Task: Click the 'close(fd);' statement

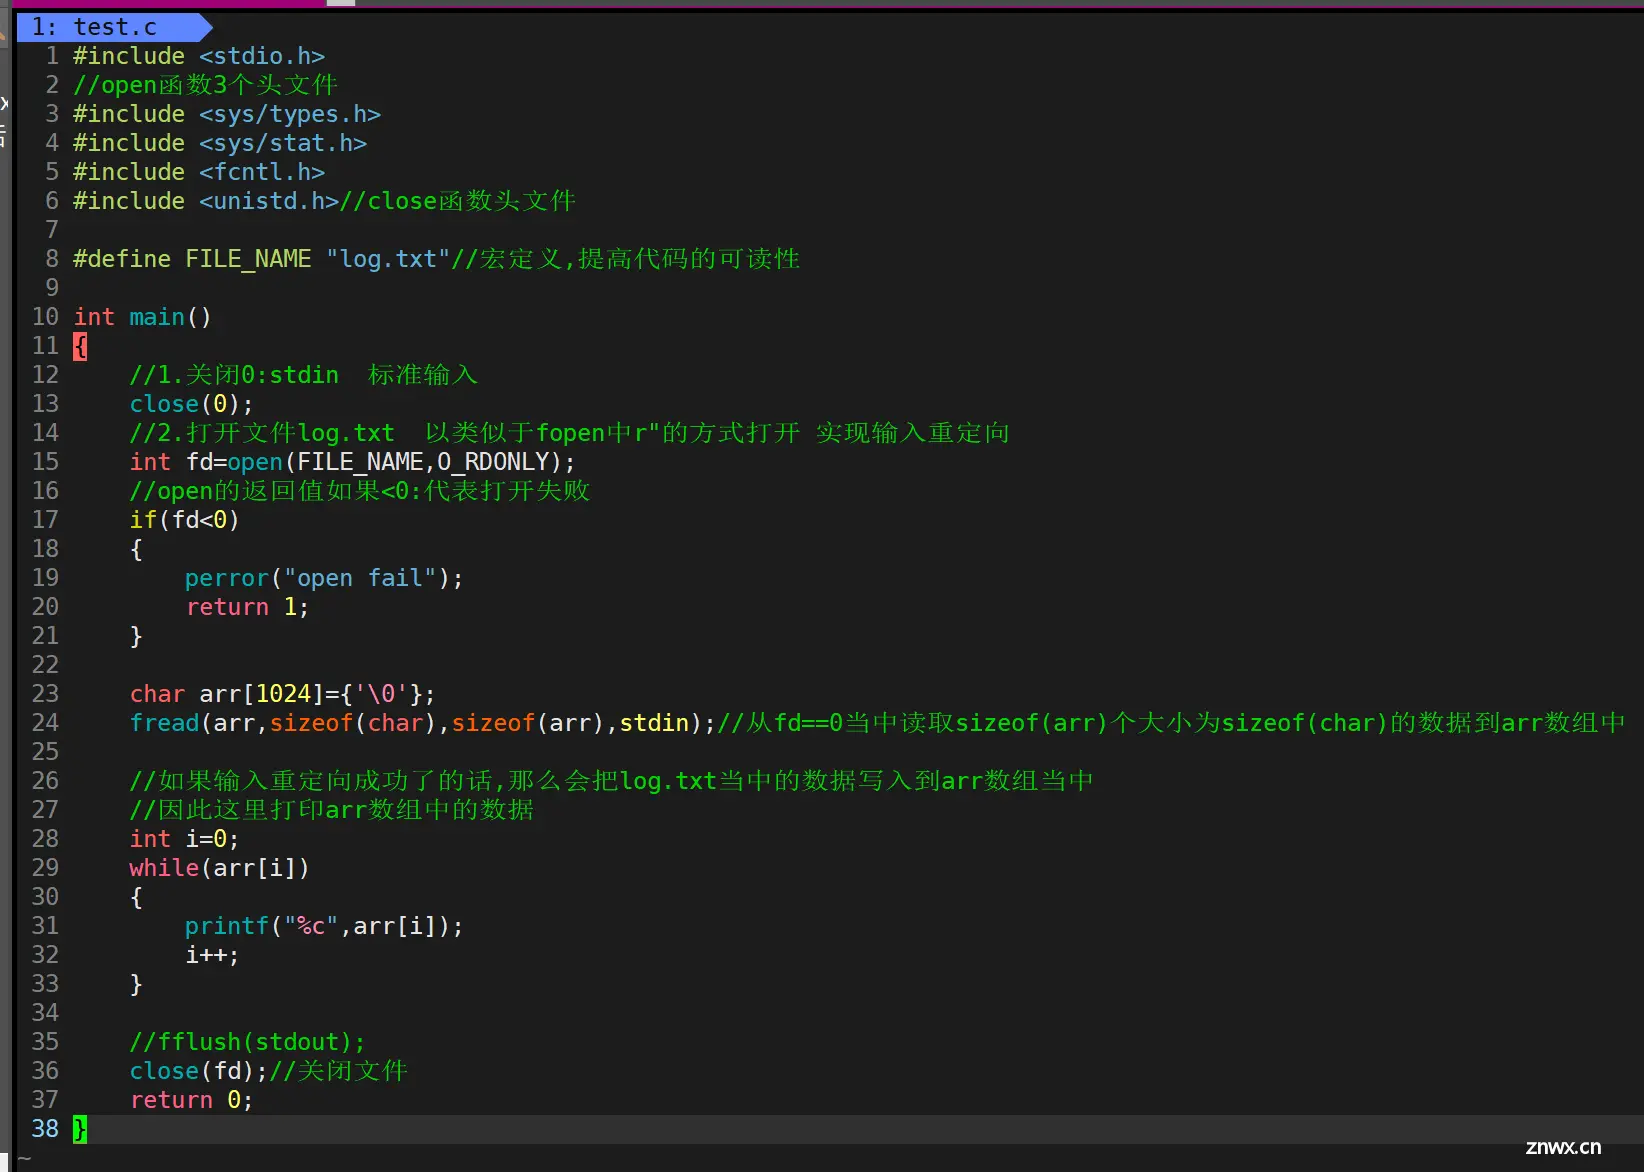Action: 199,1071
